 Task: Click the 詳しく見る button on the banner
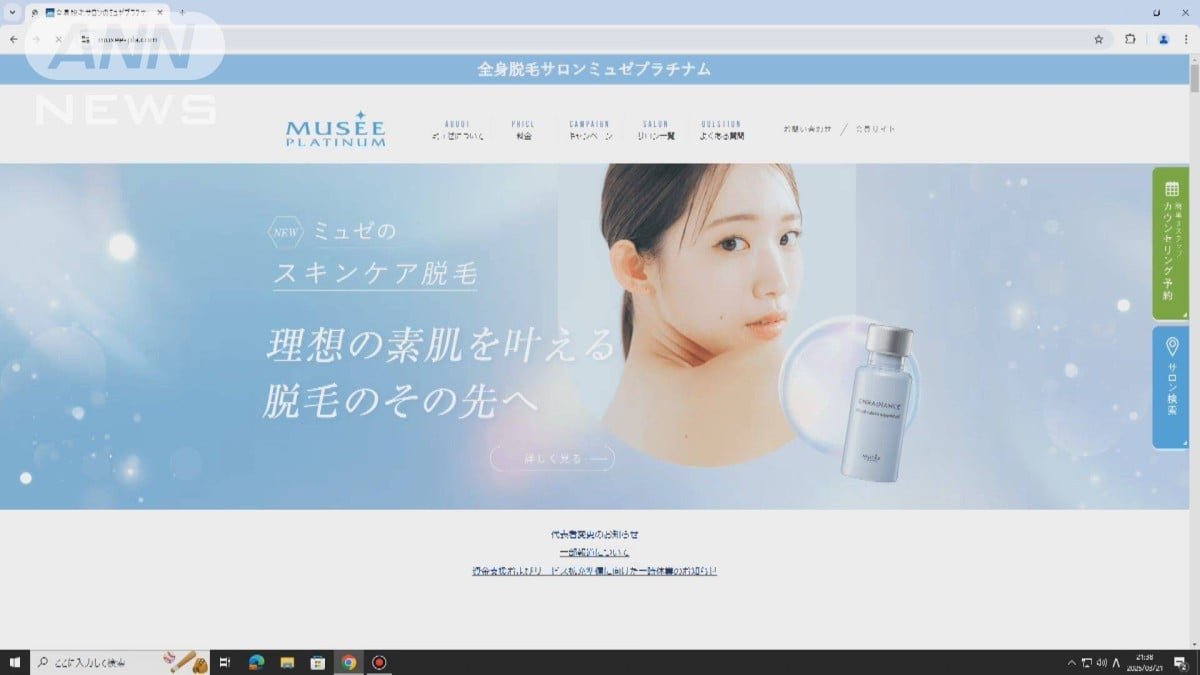(553, 457)
